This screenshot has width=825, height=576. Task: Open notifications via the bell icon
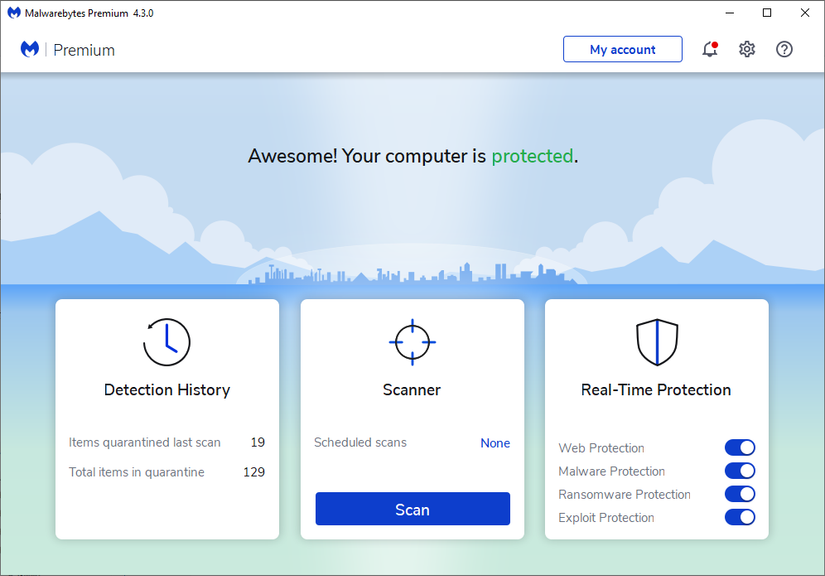coord(709,49)
